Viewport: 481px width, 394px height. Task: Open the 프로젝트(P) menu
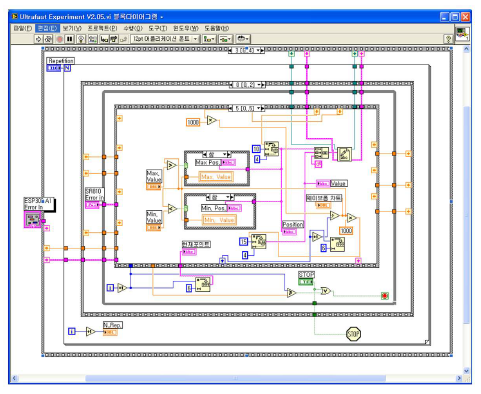[103, 28]
